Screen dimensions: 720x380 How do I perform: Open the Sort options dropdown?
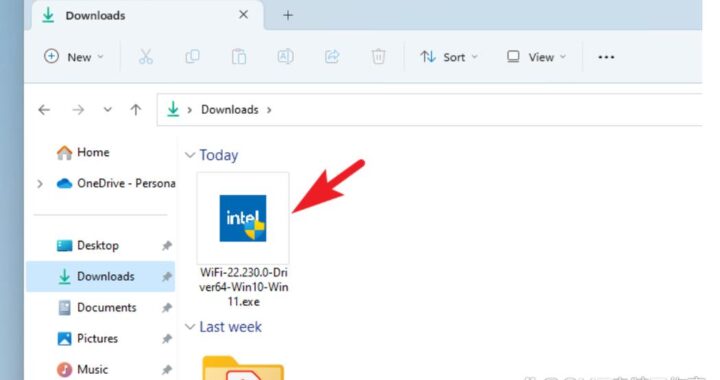coord(449,57)
